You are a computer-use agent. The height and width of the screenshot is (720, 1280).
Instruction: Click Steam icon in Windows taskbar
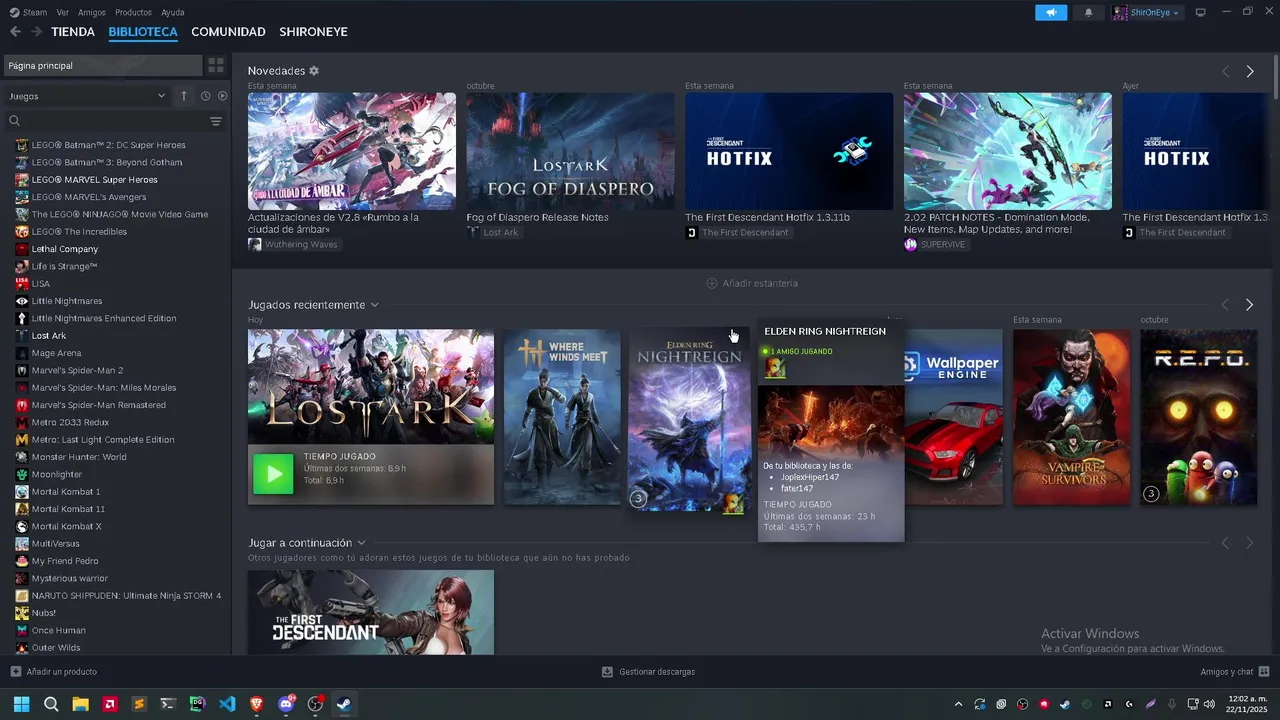(344, 704)
